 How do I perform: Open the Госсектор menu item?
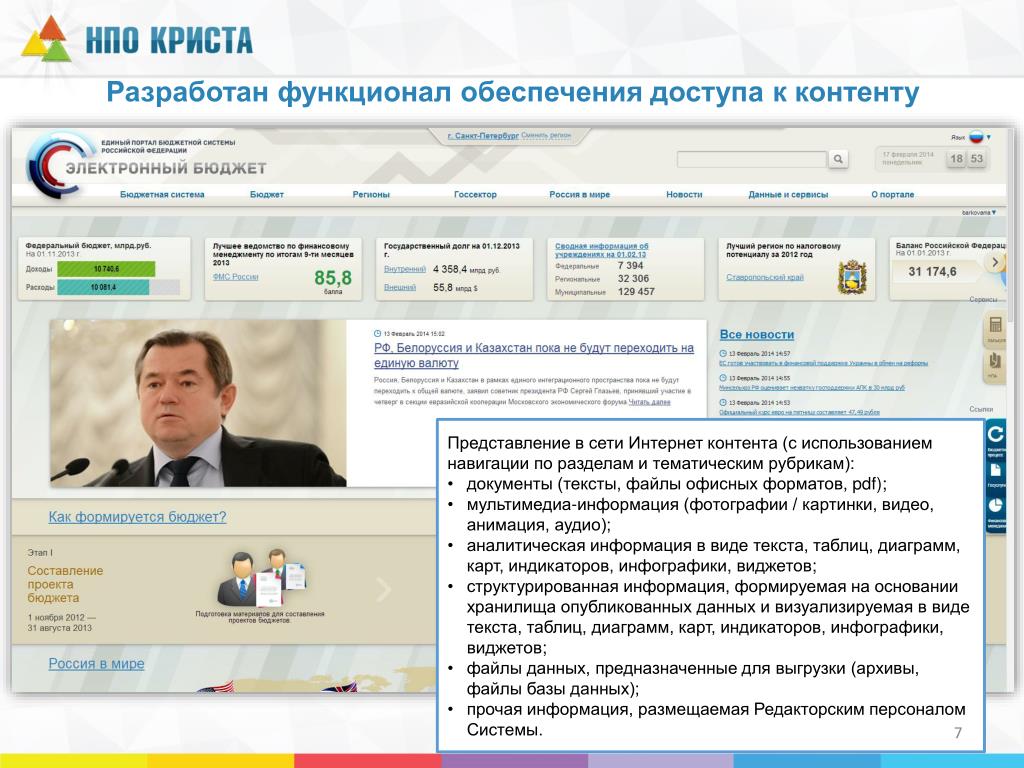(475, 195)
